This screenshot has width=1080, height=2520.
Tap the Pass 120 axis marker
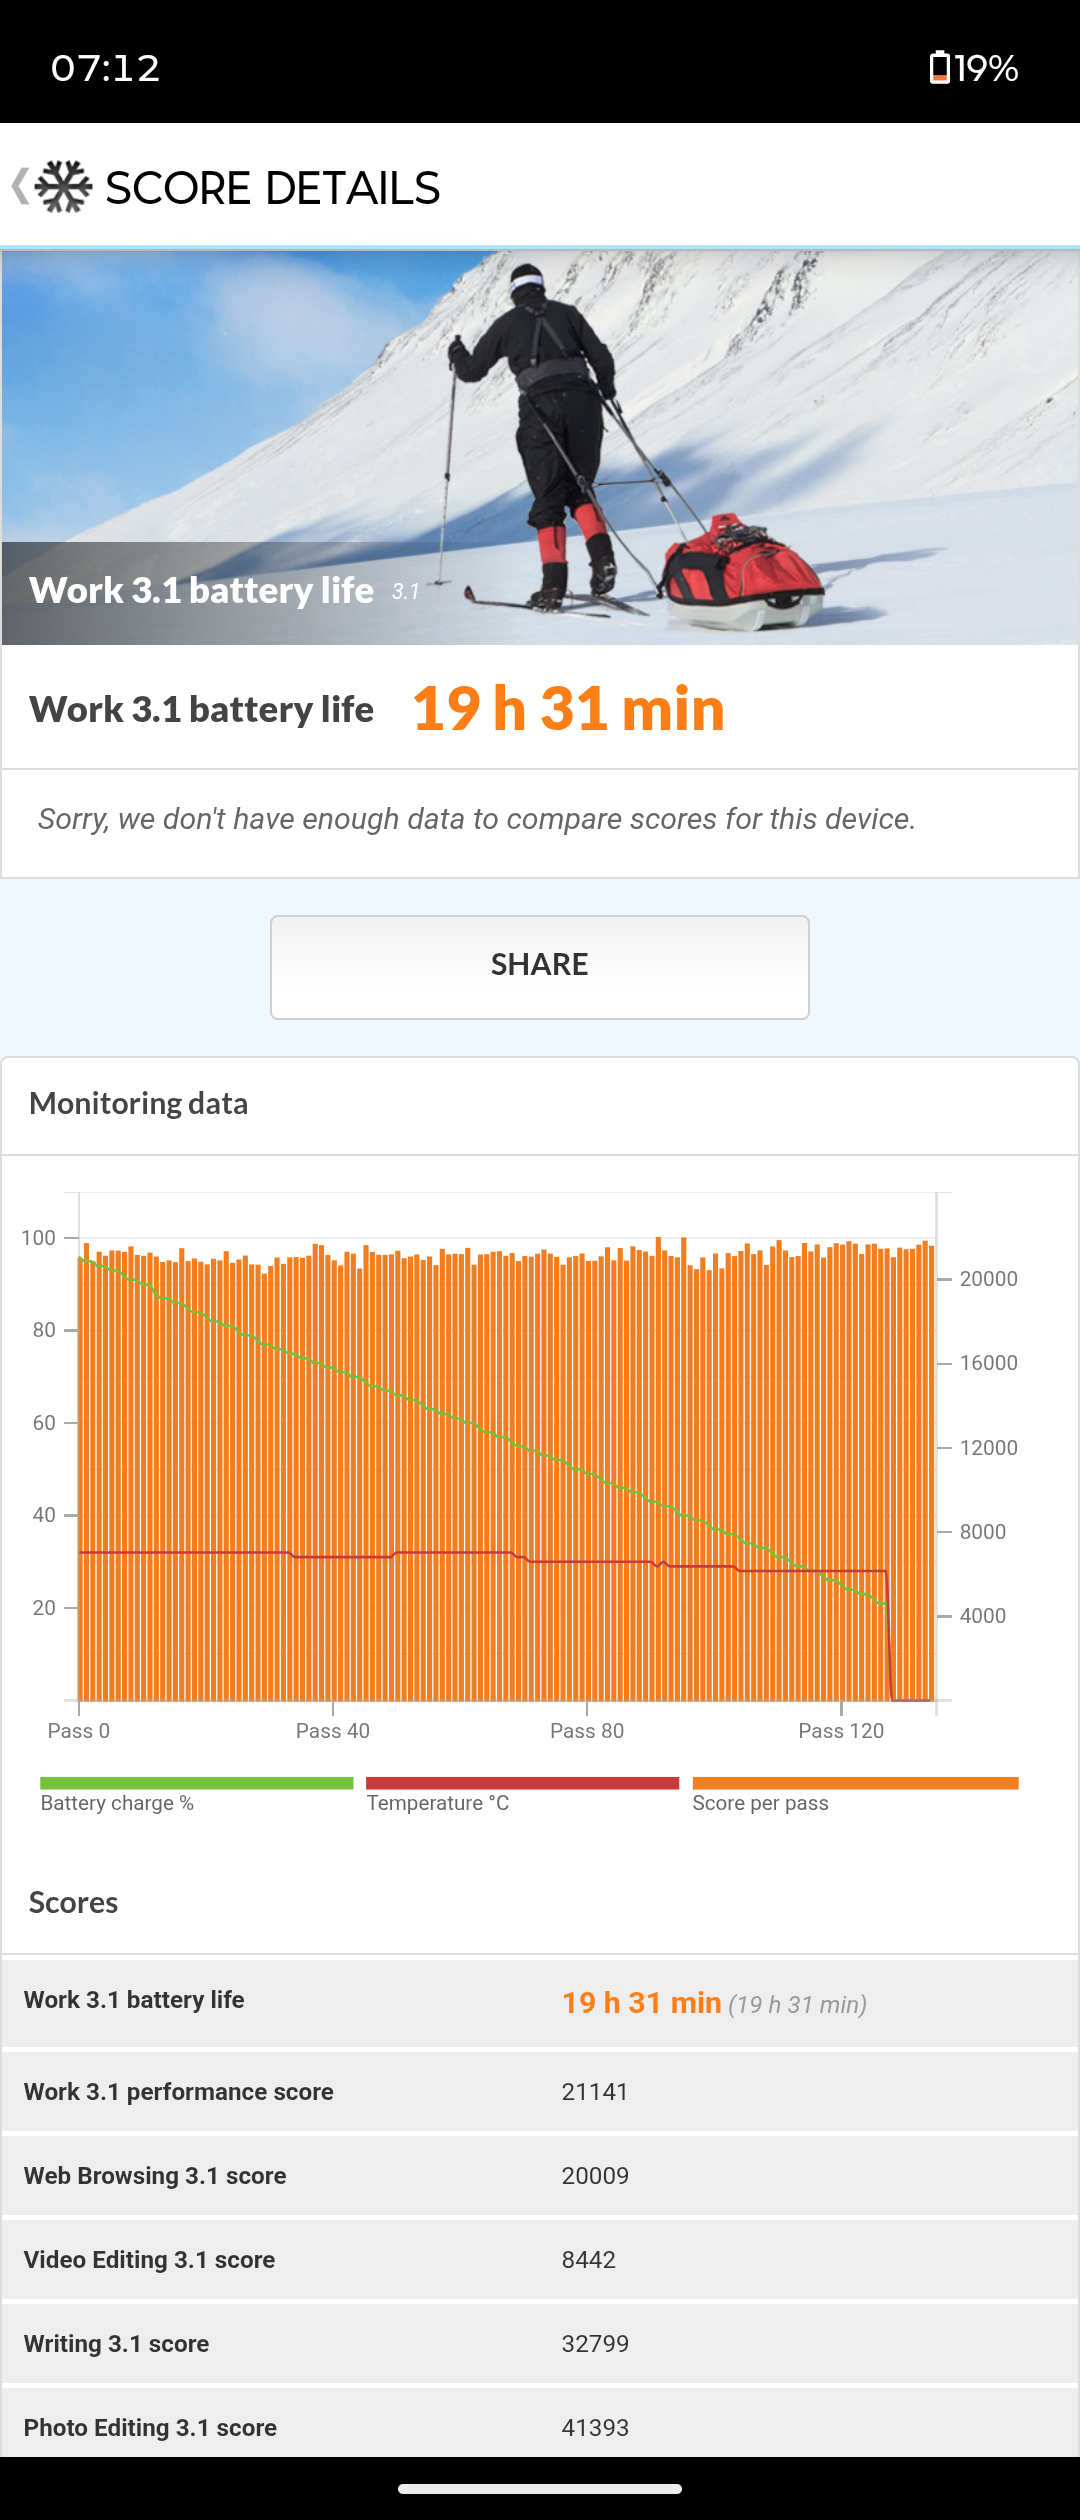[x=841, y=1731]
